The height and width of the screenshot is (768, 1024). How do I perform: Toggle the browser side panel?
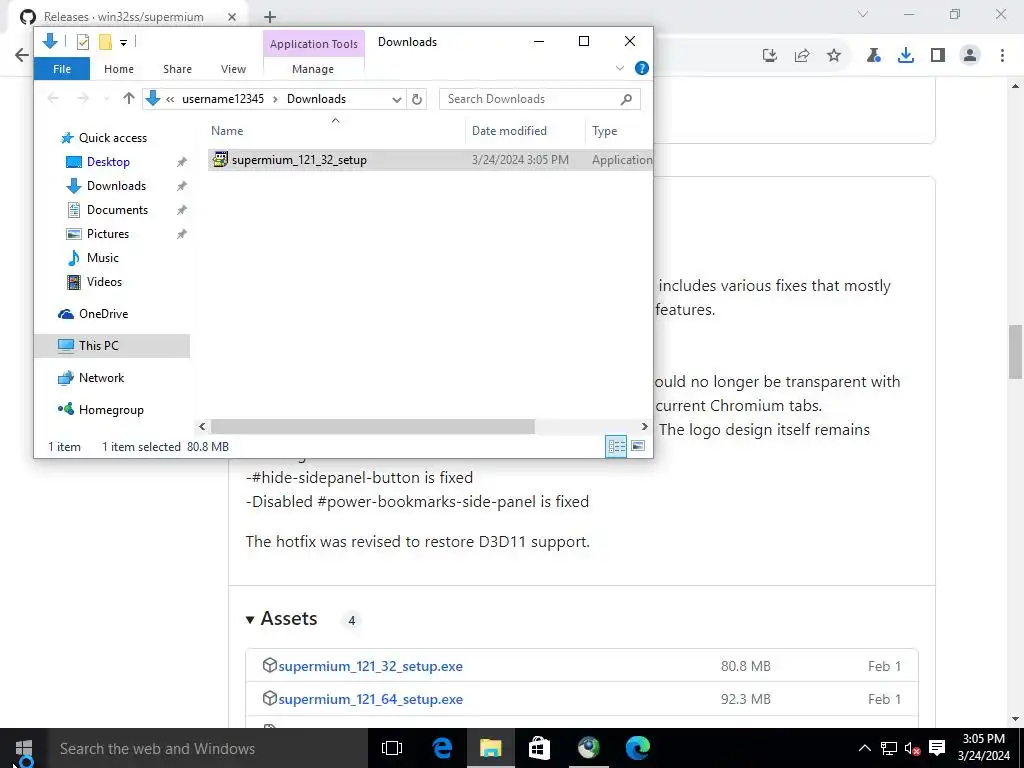[x=938, y=56]
